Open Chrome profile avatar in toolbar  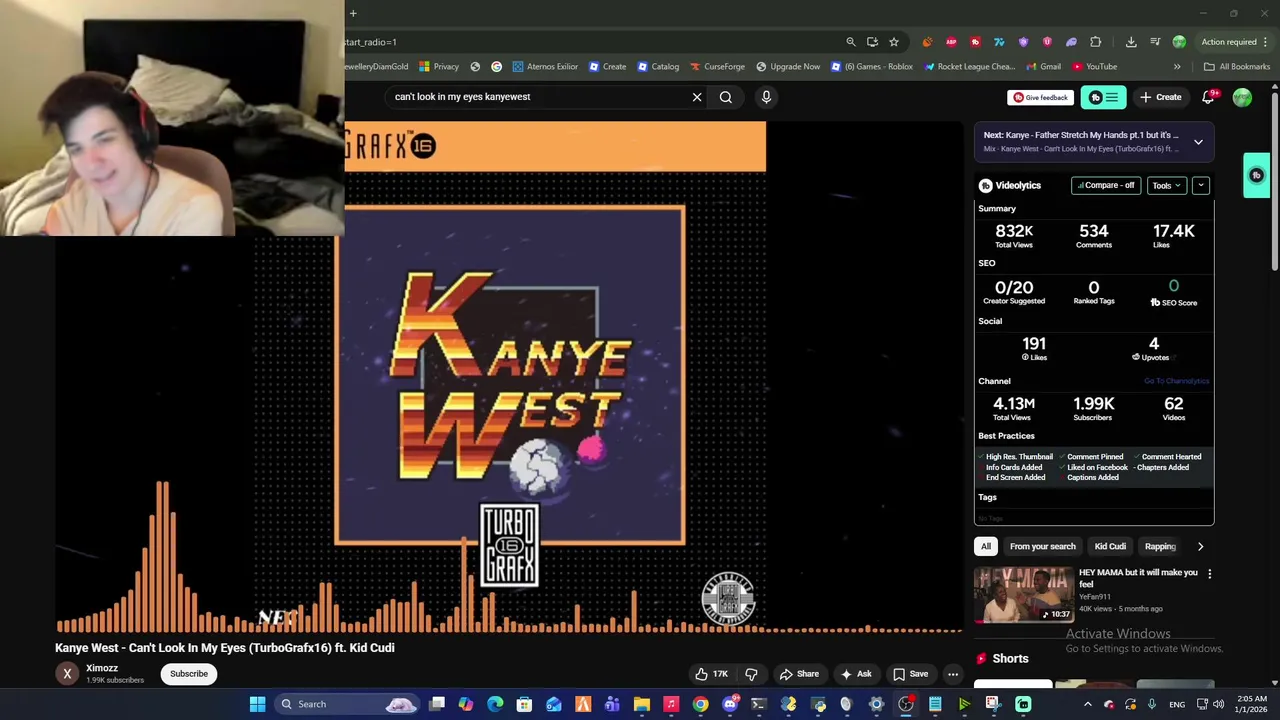(1179, 42)
